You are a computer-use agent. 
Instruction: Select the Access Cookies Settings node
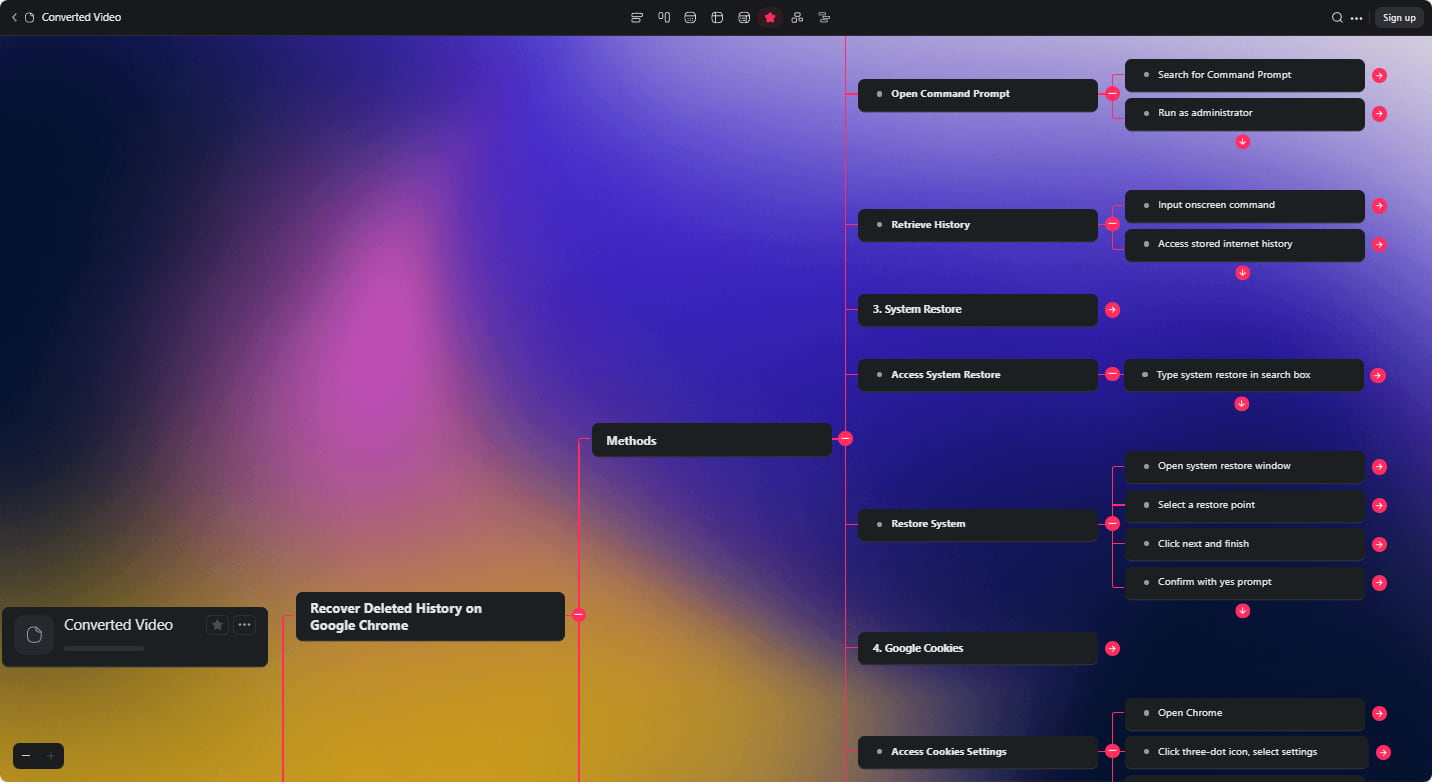pos(978,752)
